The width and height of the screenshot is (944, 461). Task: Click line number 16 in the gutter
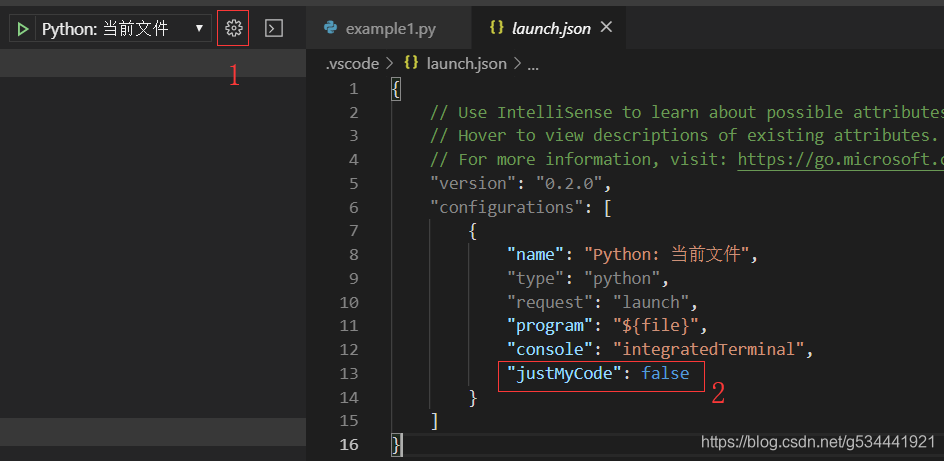[x=349, y=445]
